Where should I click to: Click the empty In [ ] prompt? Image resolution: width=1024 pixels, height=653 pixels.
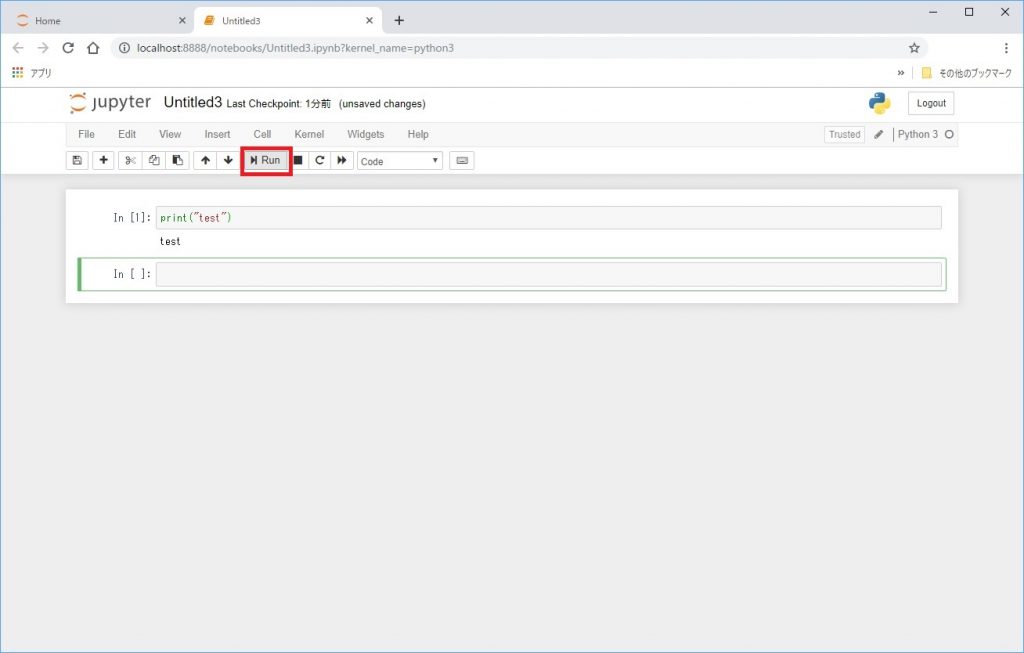tap(132, 274)
